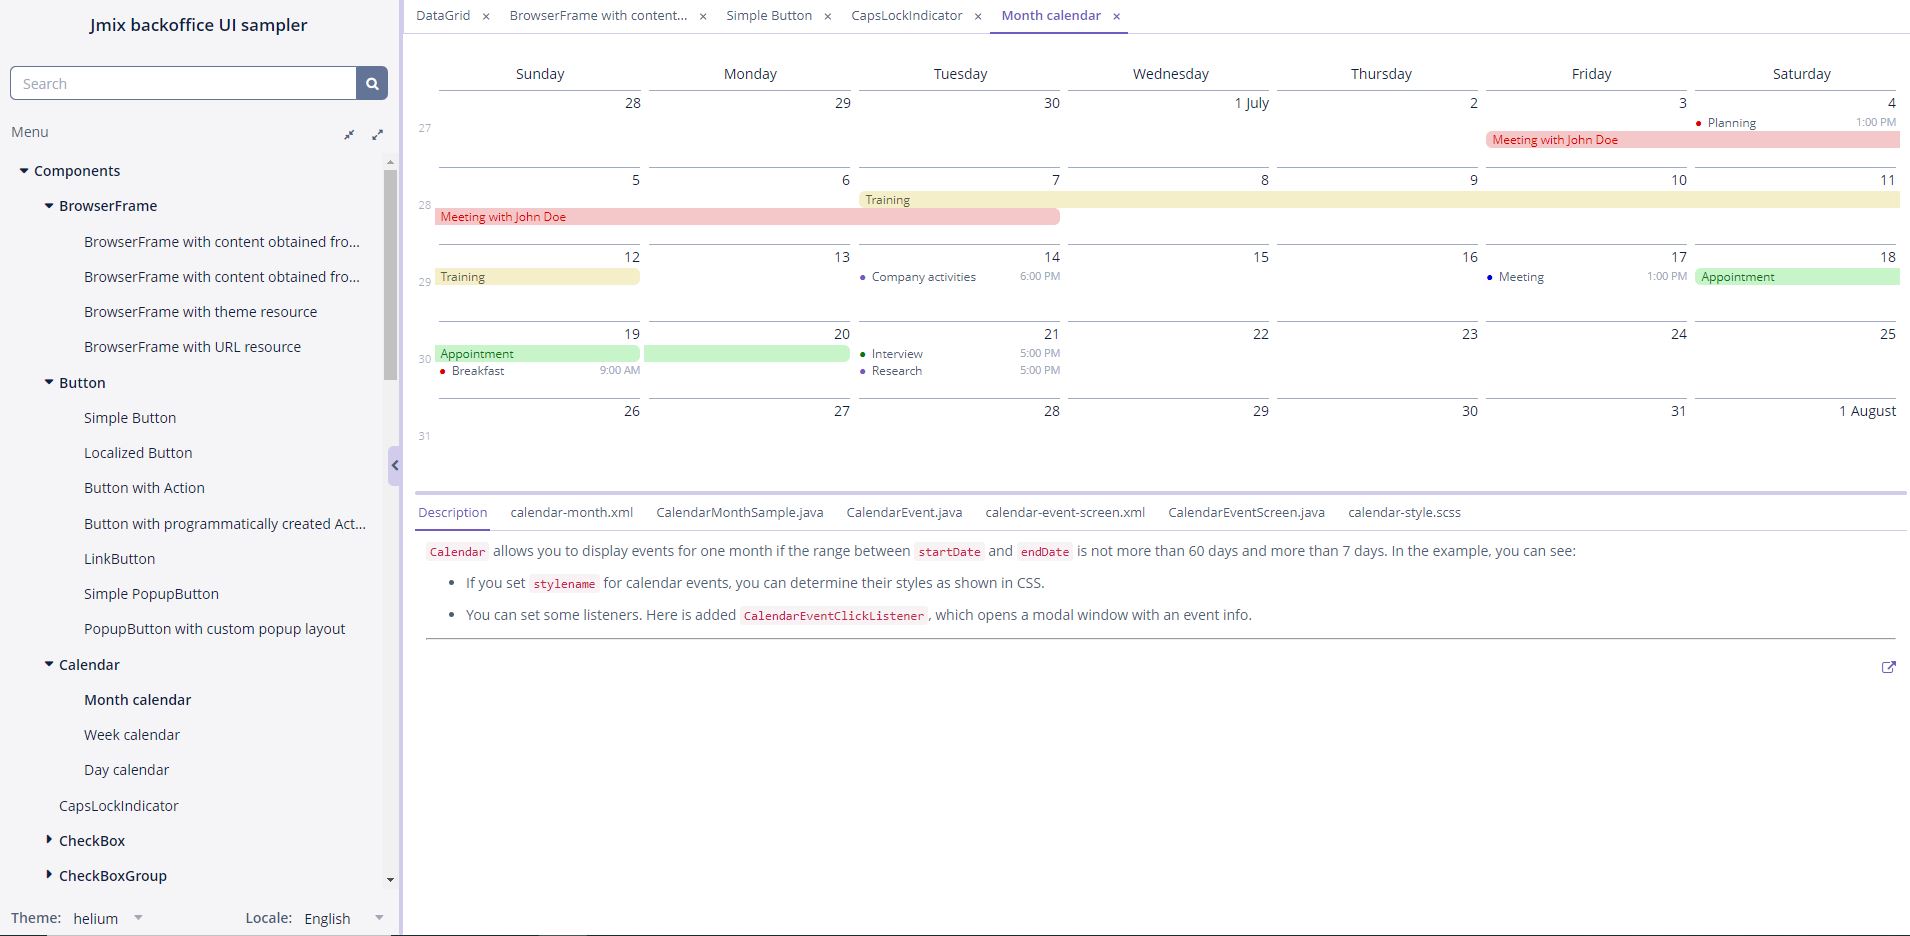Viewport: 1910px width, 936px height.
Task: Open the Locale dropdown
Action: pos(378,918)
